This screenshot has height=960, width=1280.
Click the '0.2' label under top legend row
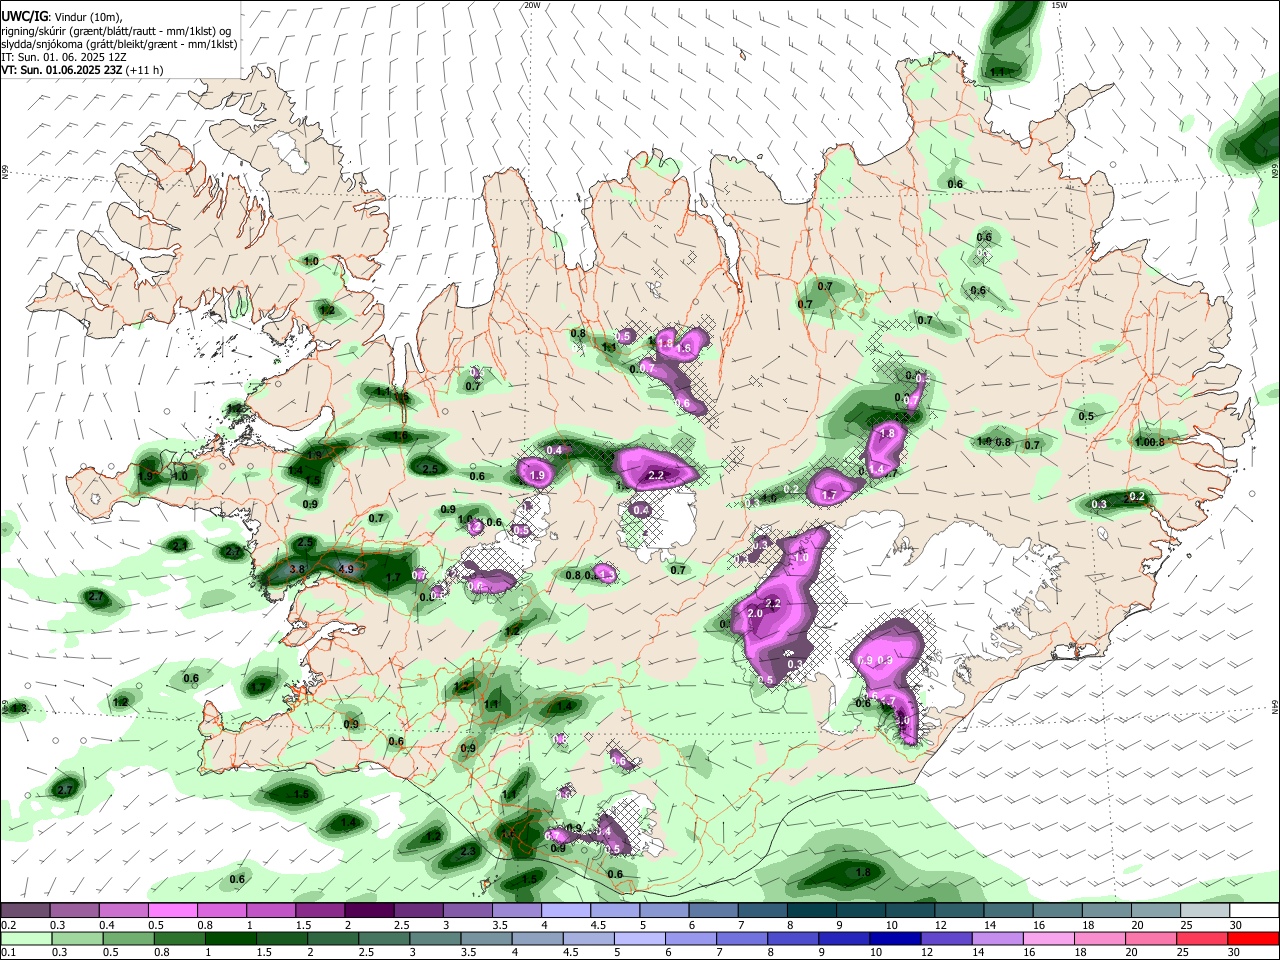pos(8,925)
